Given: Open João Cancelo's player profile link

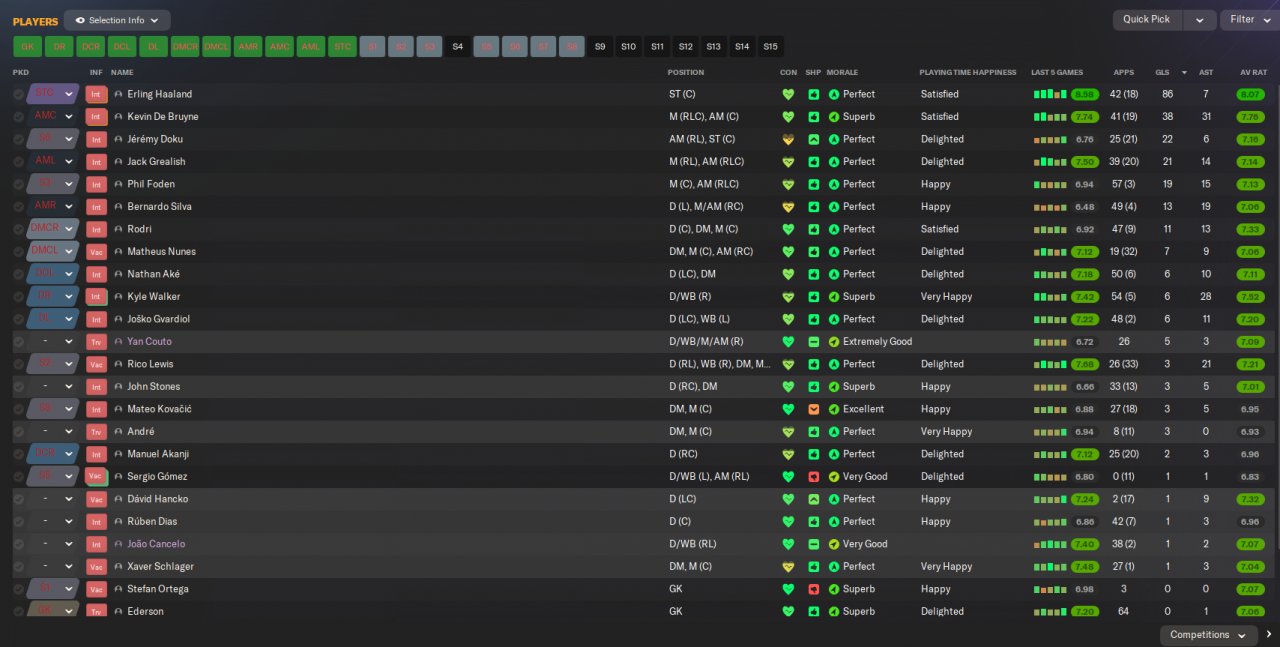Looking at the screenshot, I should pos(156,544).
